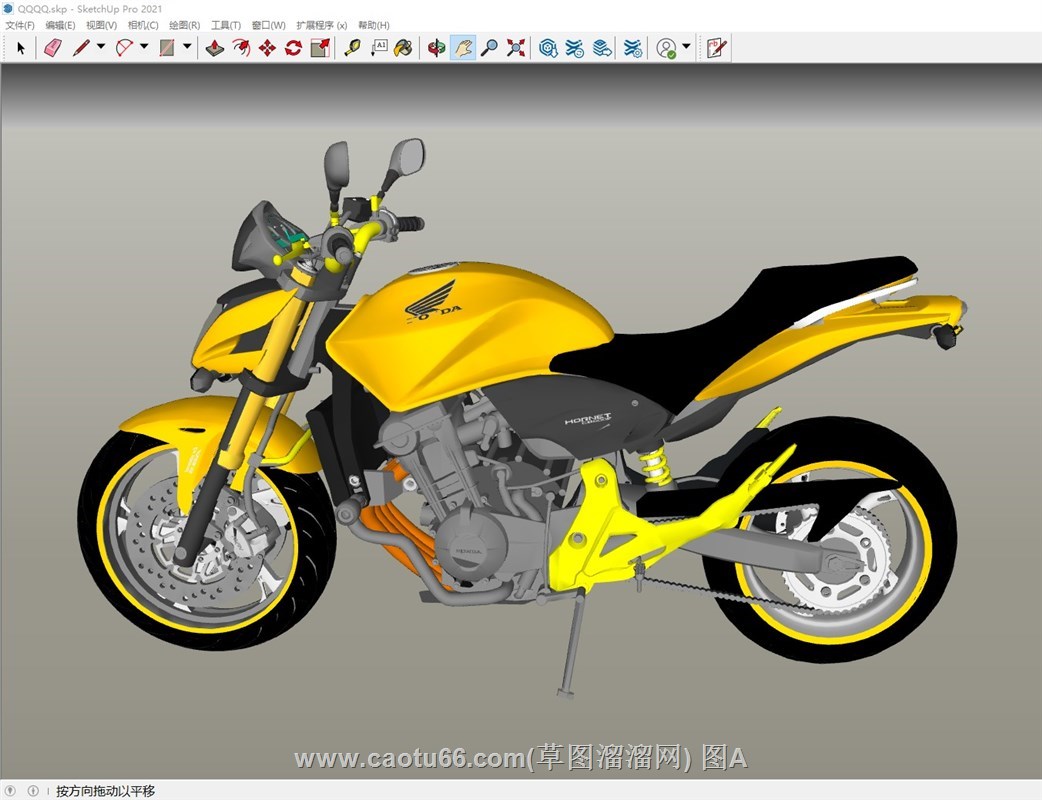The width and height of the screenshot is (1042, 800).
Task: Select the Rotate tool
Action: (x=293, y=47)
